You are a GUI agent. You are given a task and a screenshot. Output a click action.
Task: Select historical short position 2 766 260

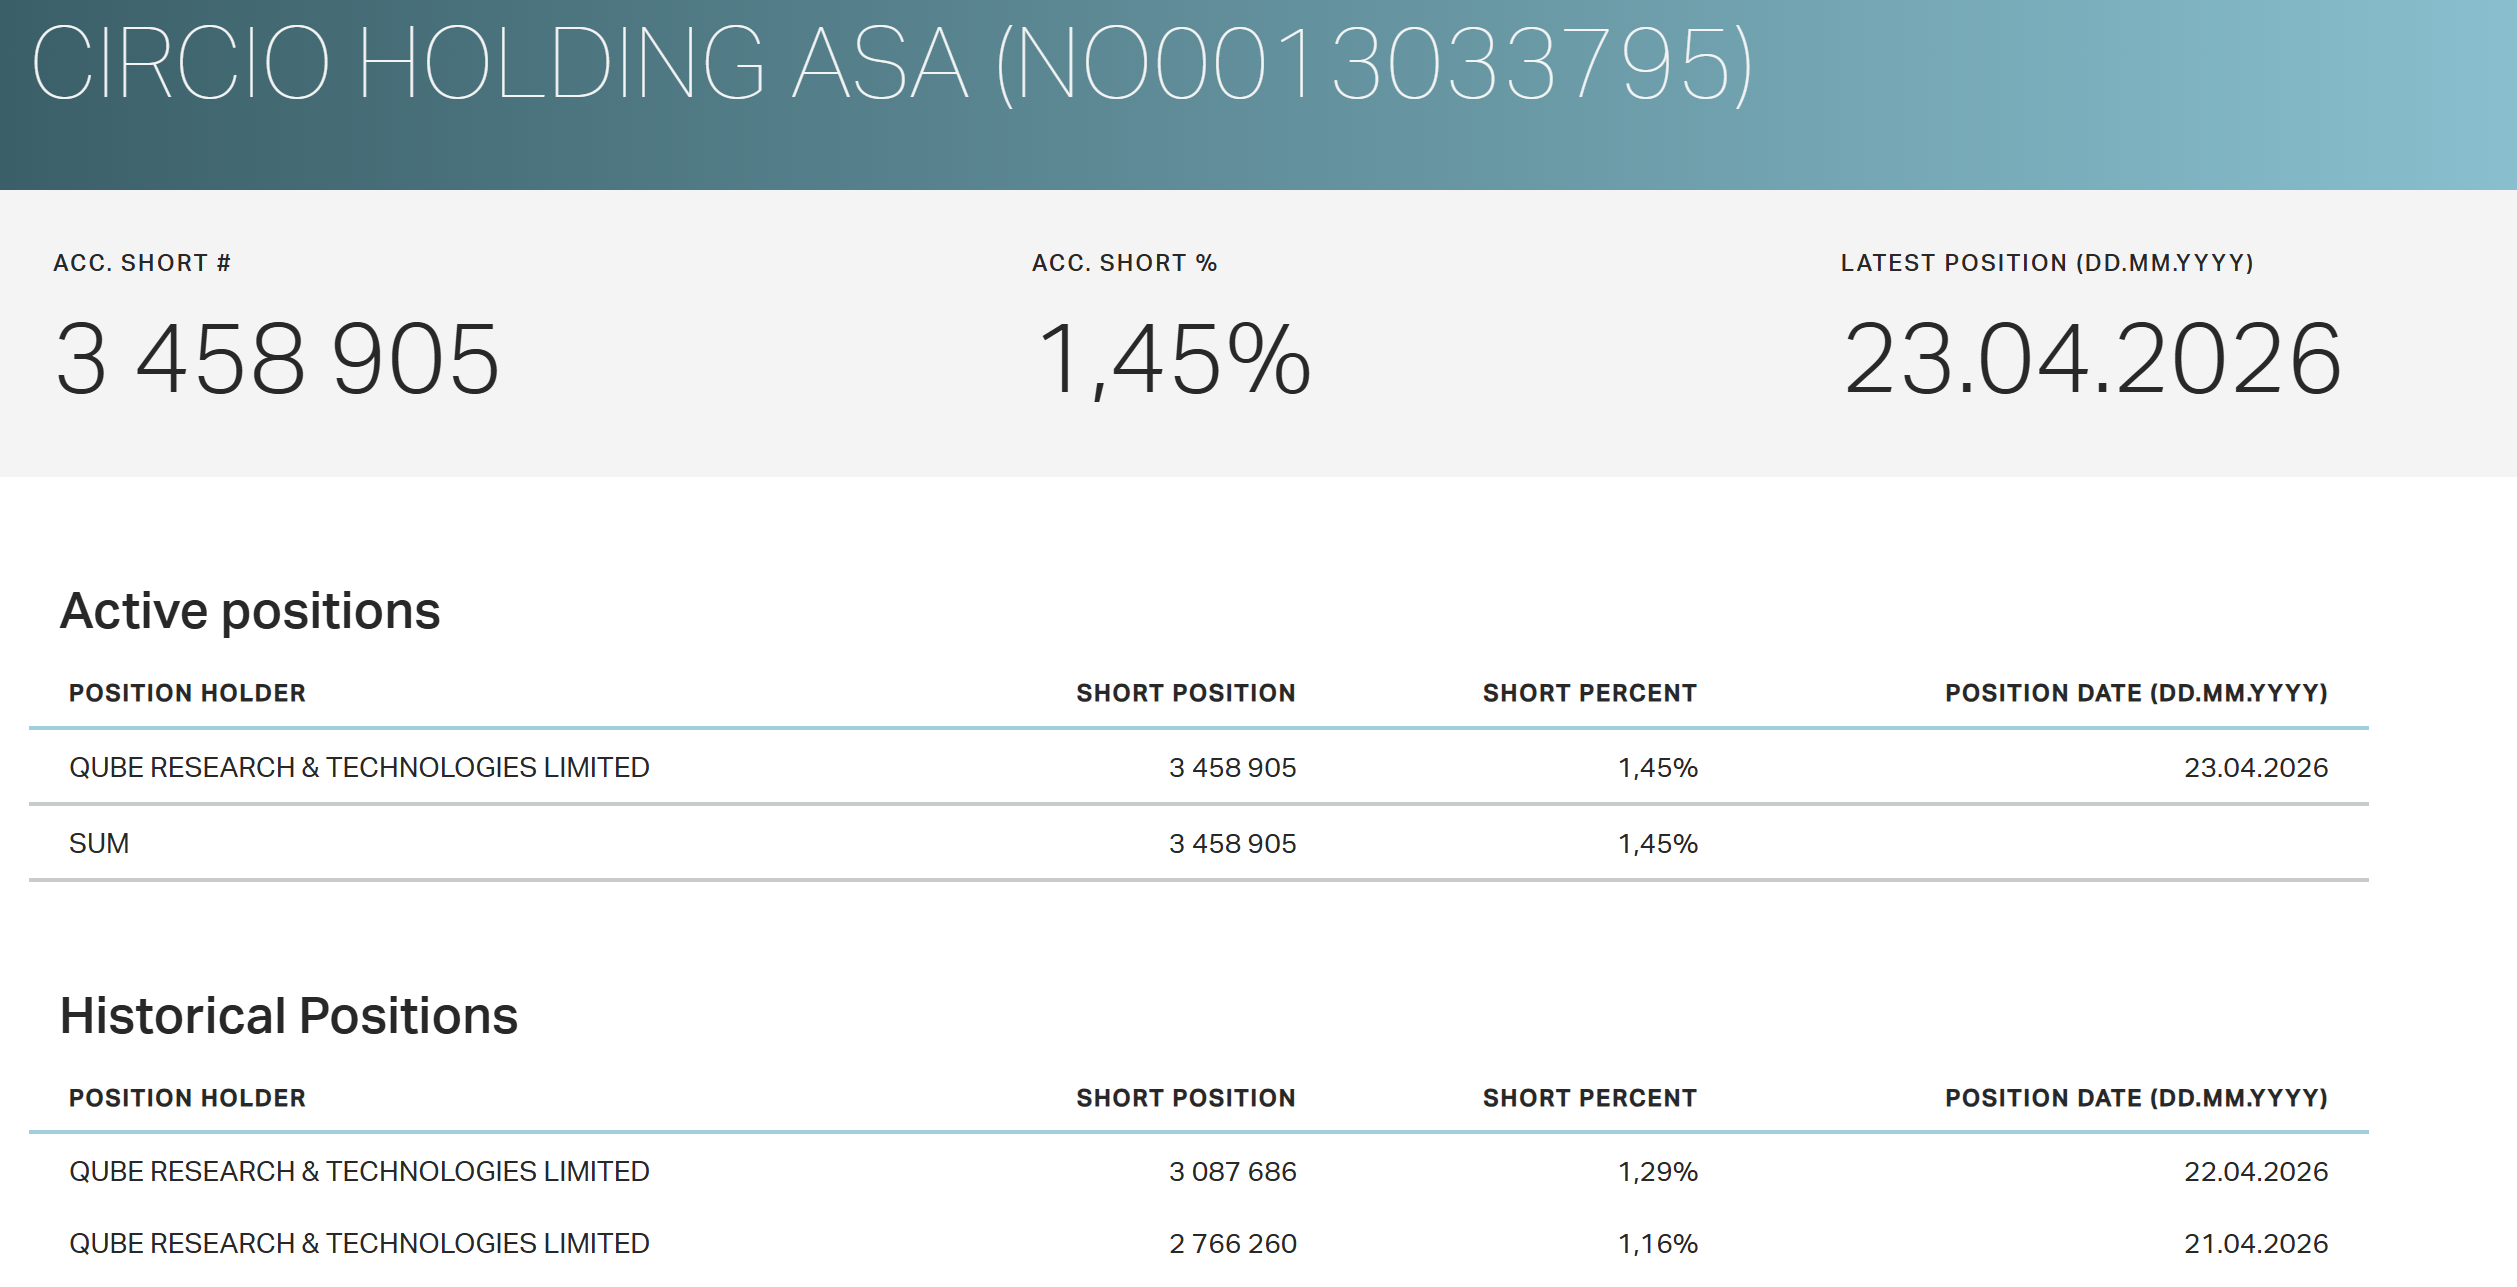1232,1243
